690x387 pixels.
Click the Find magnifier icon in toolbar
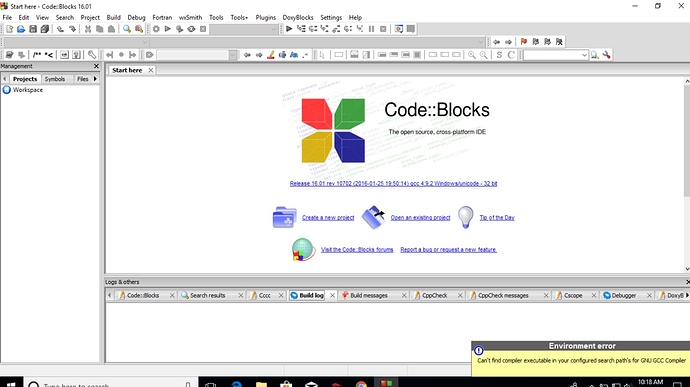click(127, 29)
